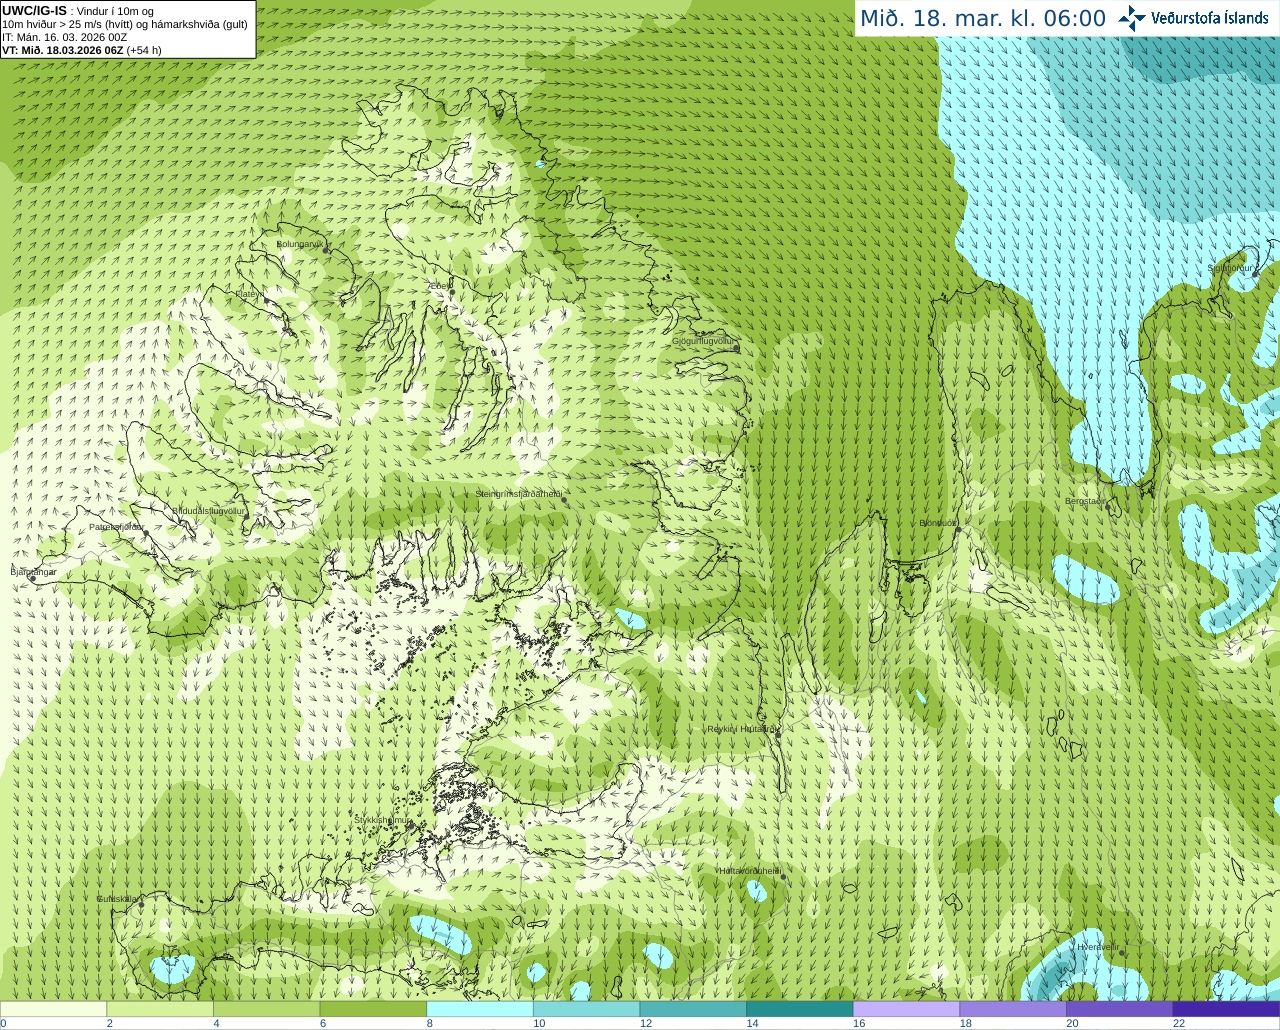Click the Siglufjörður station label
The width and height of the screenshot is (1280, 1030).
(1231, 268)
